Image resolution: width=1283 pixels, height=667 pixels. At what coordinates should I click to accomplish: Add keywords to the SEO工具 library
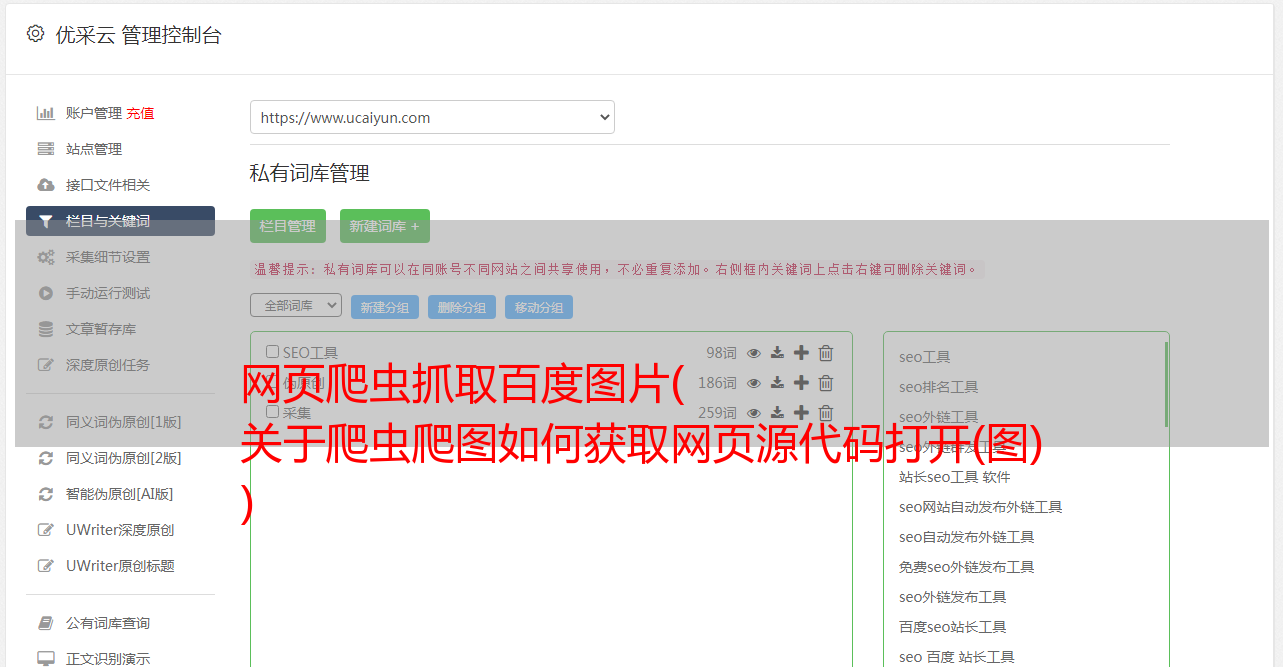click(801, 353)
